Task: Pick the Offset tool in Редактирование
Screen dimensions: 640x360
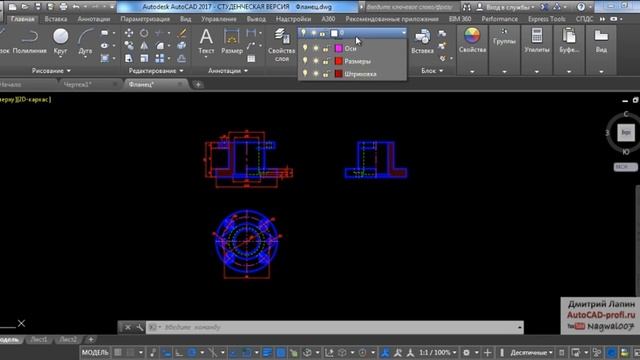Action: tap(182, 58)
